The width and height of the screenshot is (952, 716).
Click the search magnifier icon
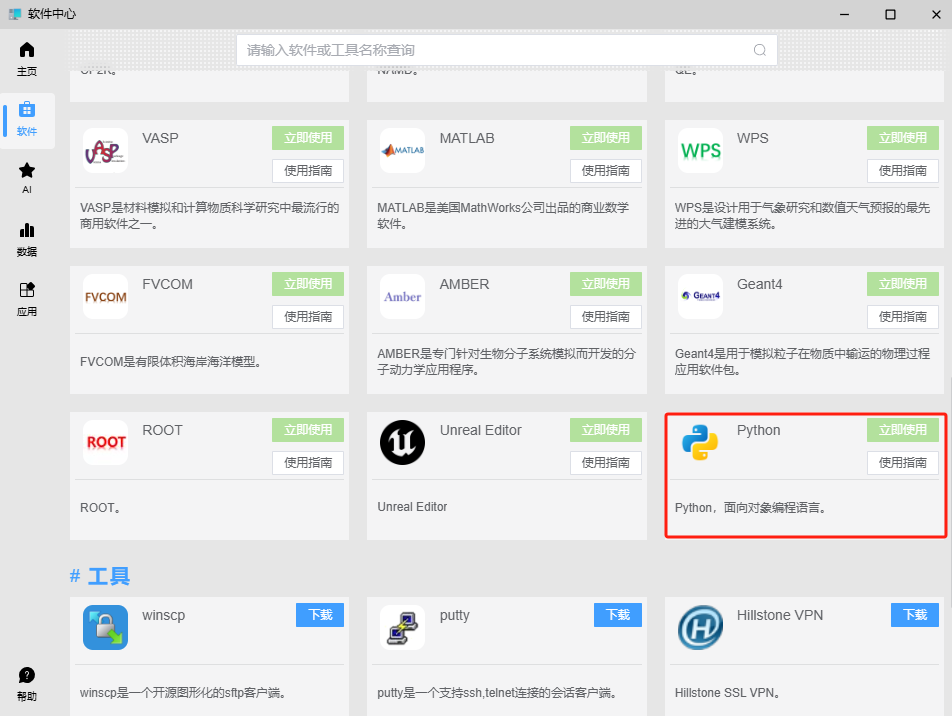[x=760, y=50]
